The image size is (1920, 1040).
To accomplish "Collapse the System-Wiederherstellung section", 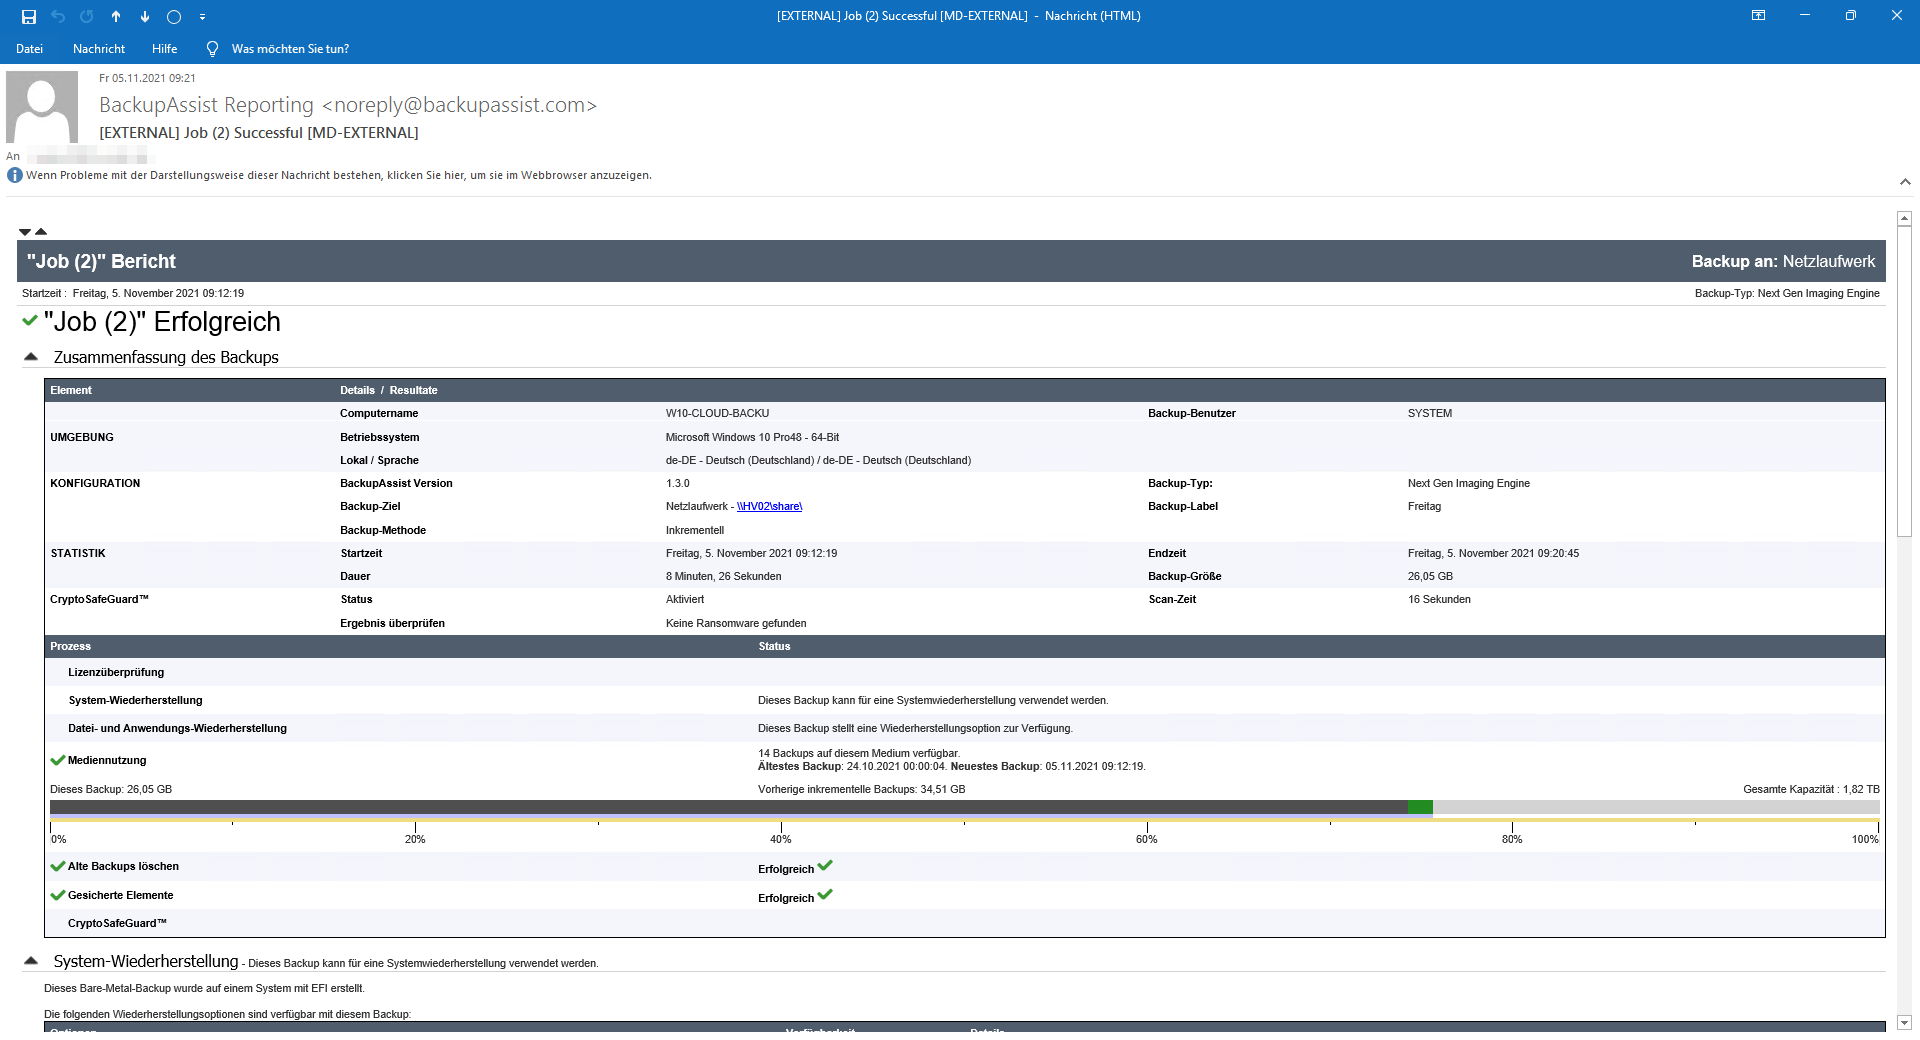I will [31, 961].
